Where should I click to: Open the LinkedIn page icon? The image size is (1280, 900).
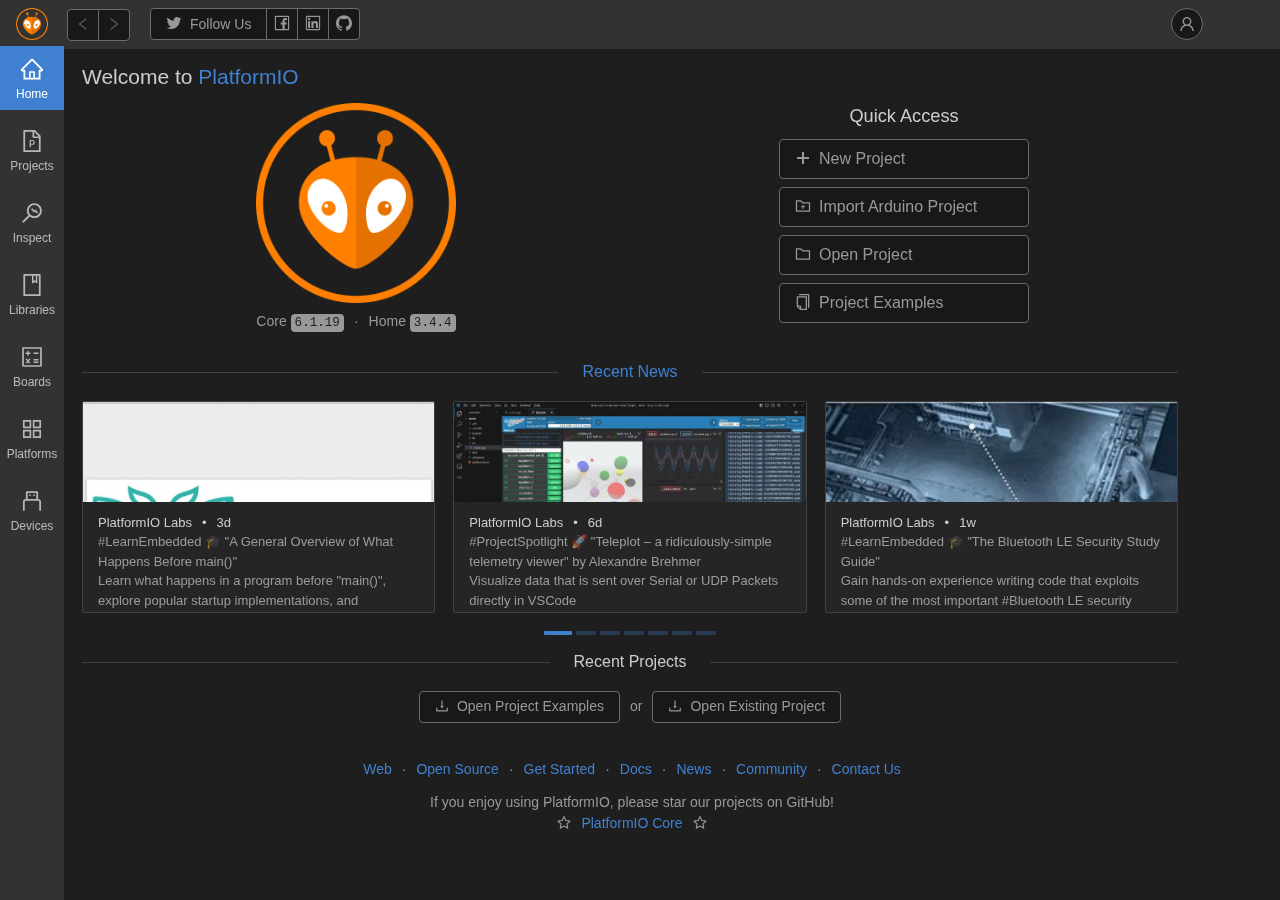[x=313, y=24]
